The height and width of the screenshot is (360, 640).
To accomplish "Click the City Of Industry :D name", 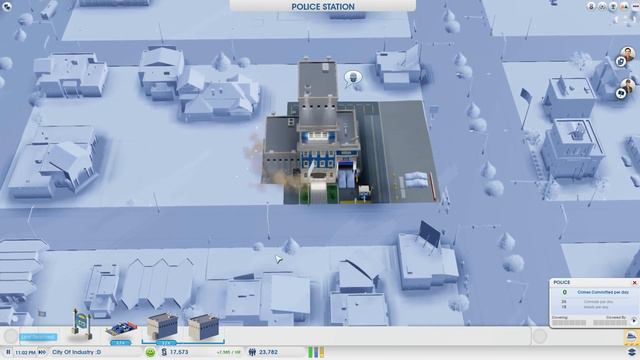I will coord(77,352).
